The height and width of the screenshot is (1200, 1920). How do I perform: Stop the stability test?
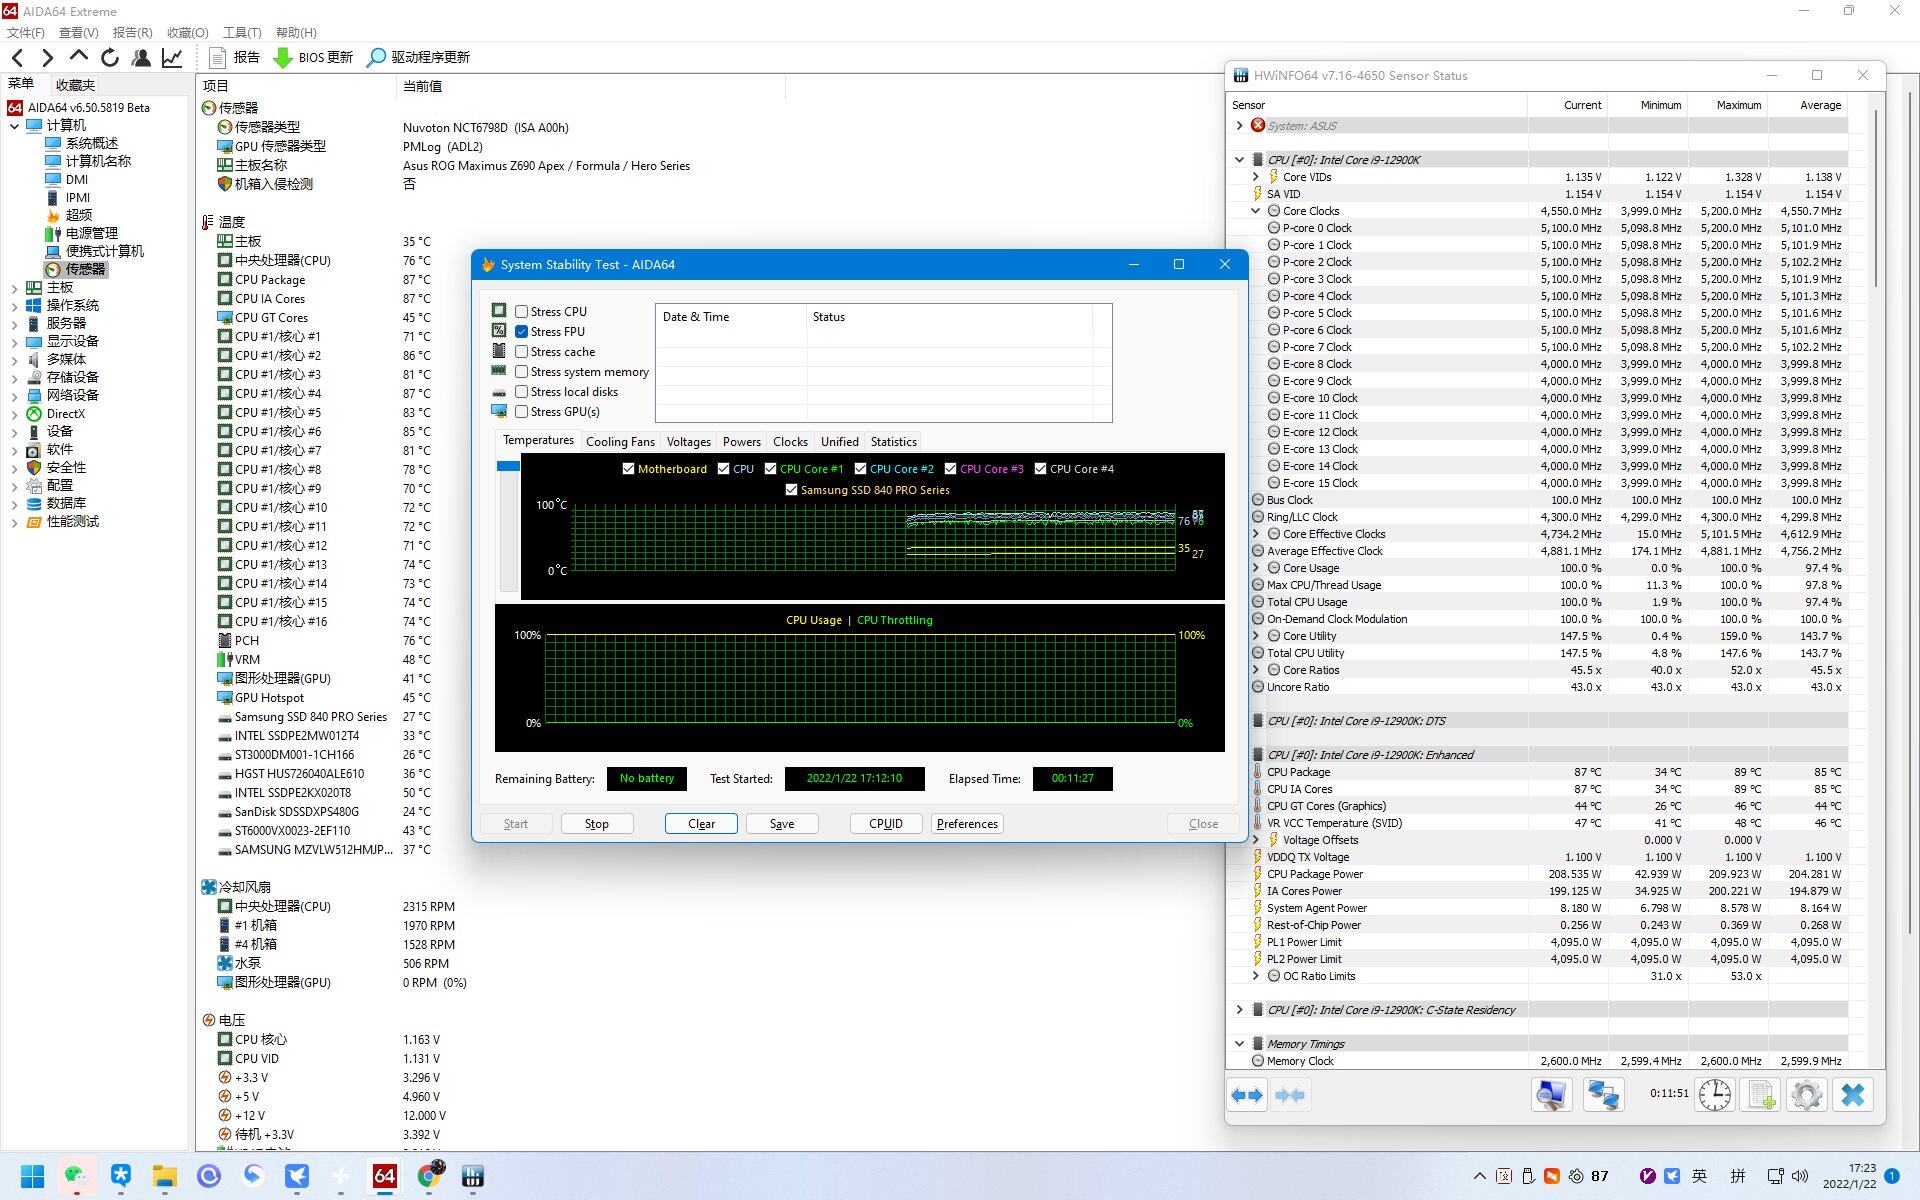[x=597, y=824]
